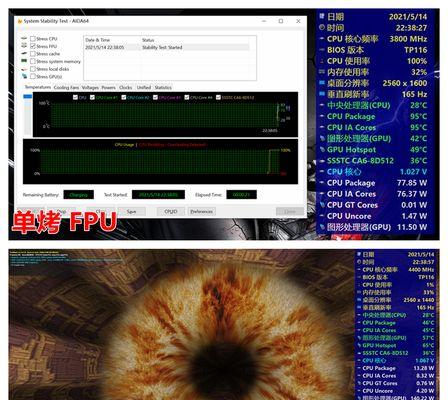Select the 'Stability Test Started' log row

[167, 47]
